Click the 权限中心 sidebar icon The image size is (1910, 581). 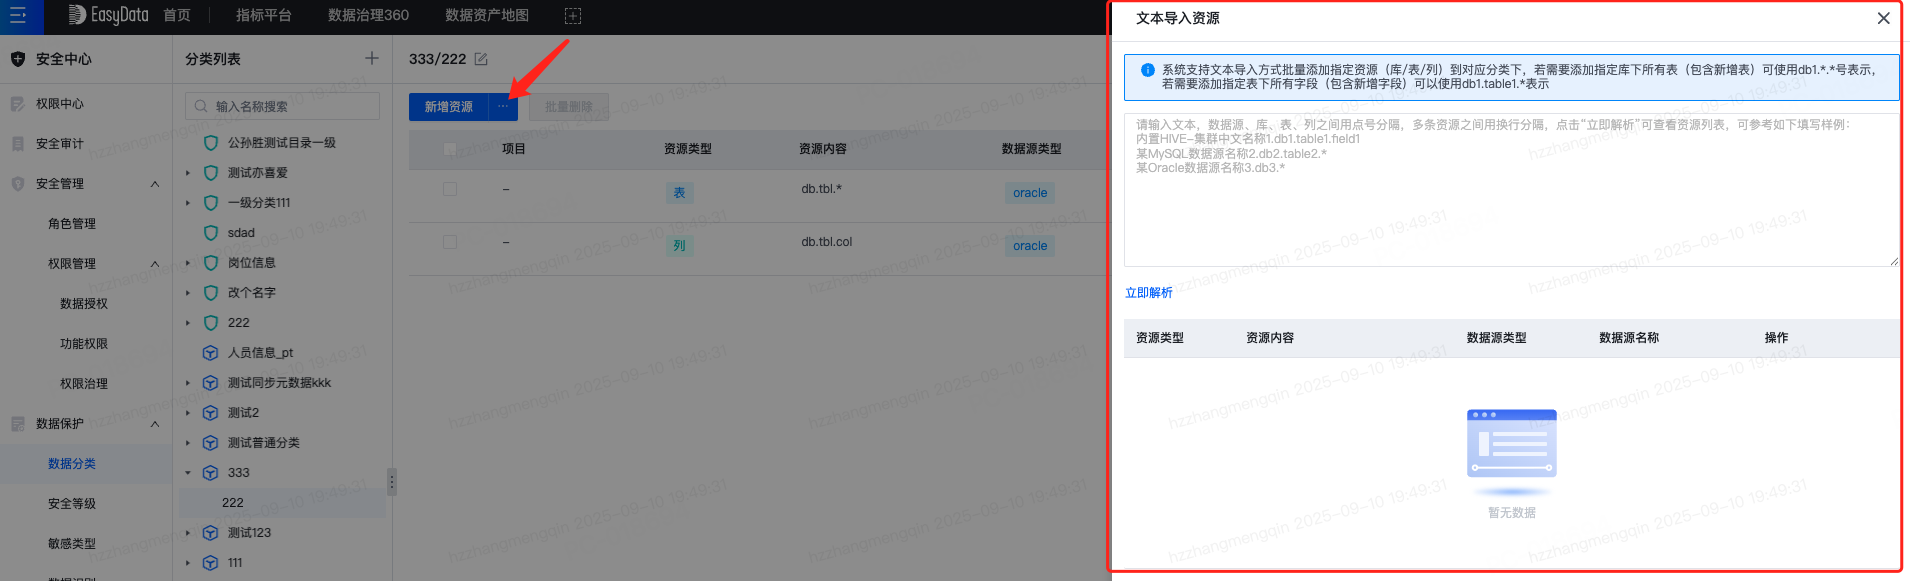pyautogui.click(x=17, y=104)
